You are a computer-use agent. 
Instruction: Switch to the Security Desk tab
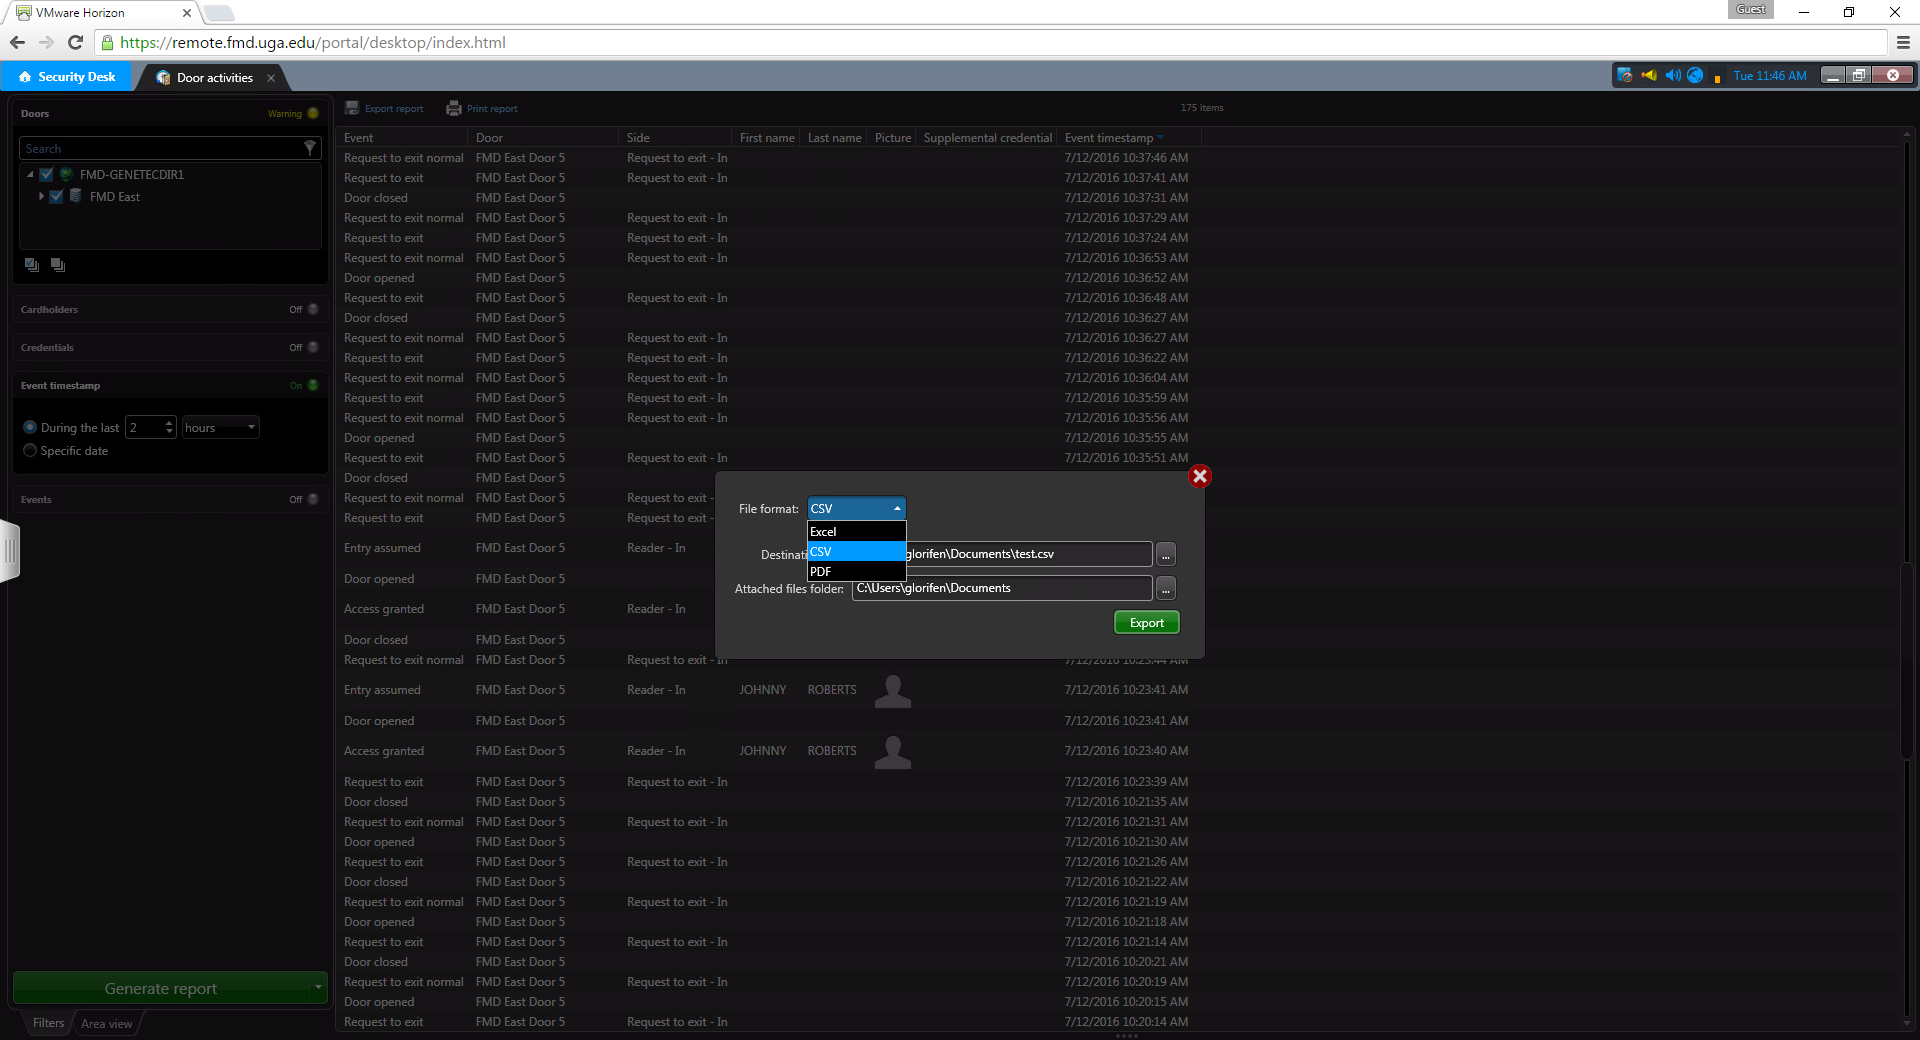[x=68, y=77]
